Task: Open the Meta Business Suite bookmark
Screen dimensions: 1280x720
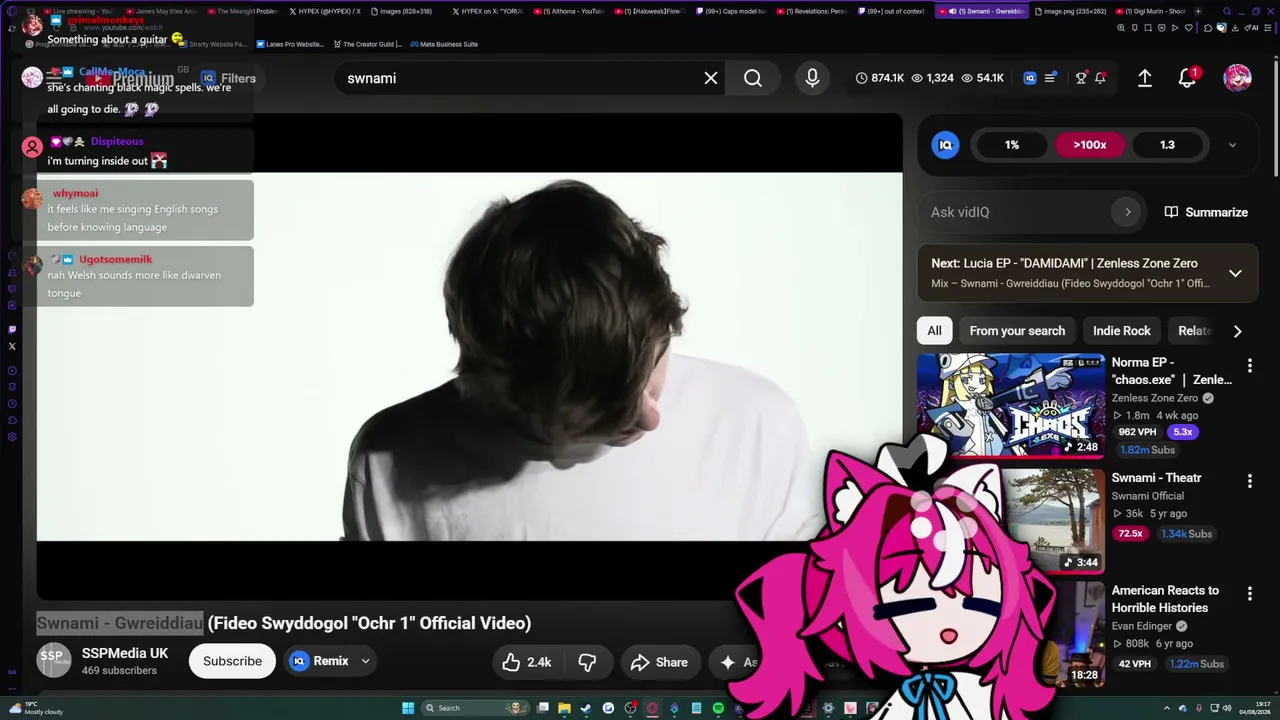Action: 444,44
